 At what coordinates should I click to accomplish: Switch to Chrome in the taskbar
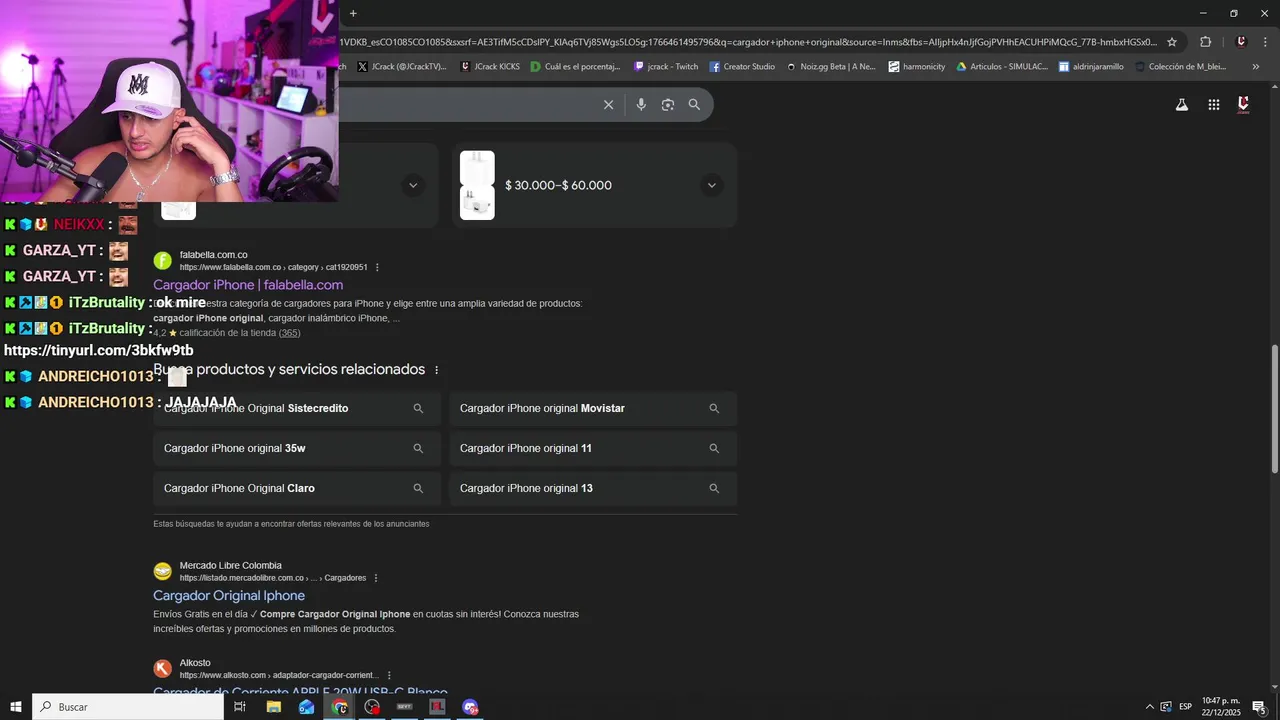pyautogui.click(x=340, y=707)
